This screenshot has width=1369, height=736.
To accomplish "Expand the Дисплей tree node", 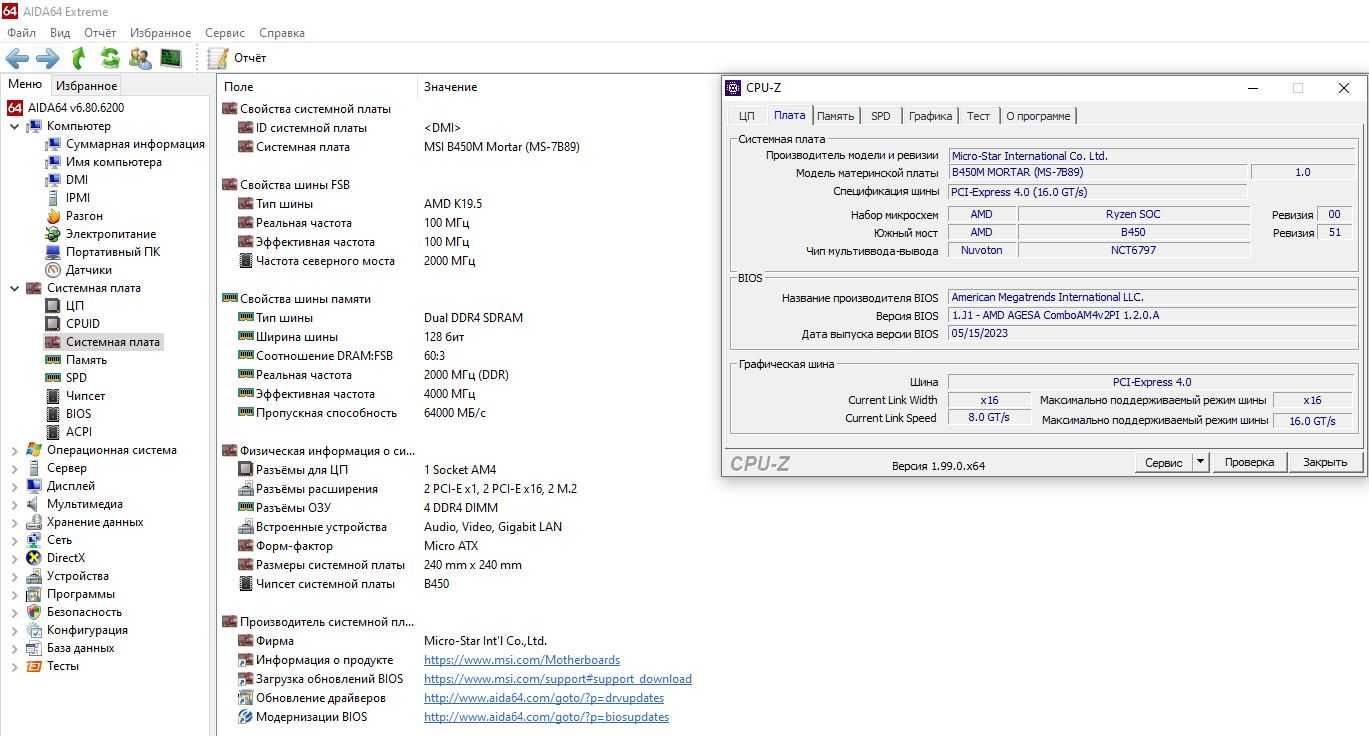I will 15,486.
